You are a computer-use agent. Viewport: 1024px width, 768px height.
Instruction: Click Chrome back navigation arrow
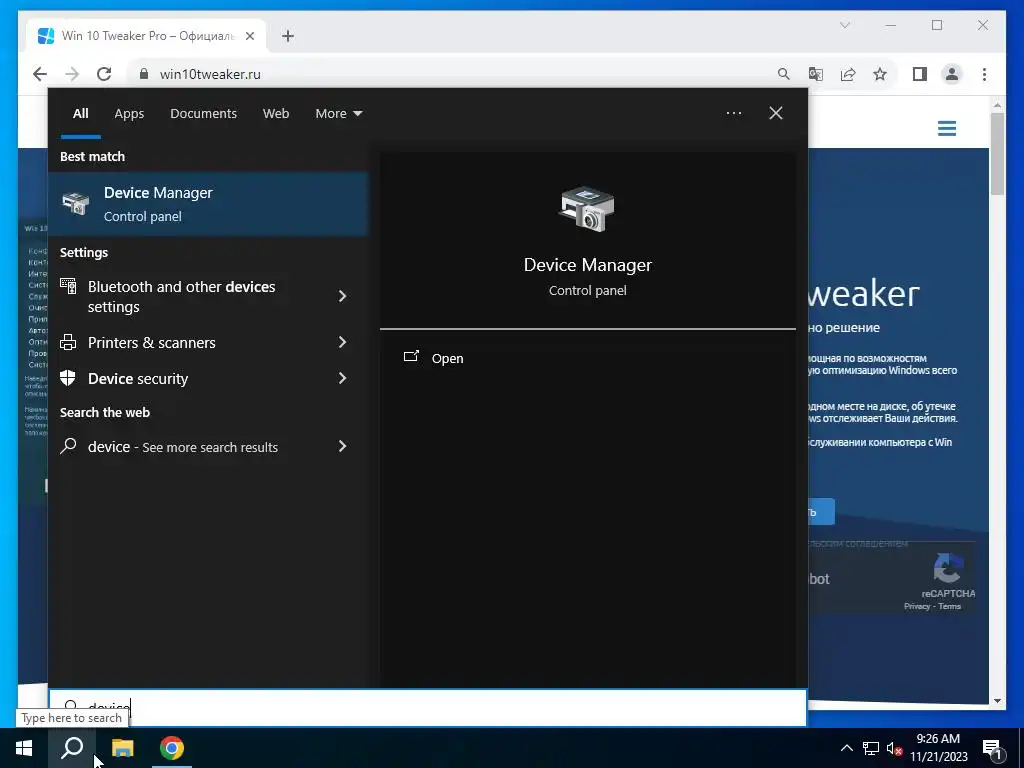point(40,74)
